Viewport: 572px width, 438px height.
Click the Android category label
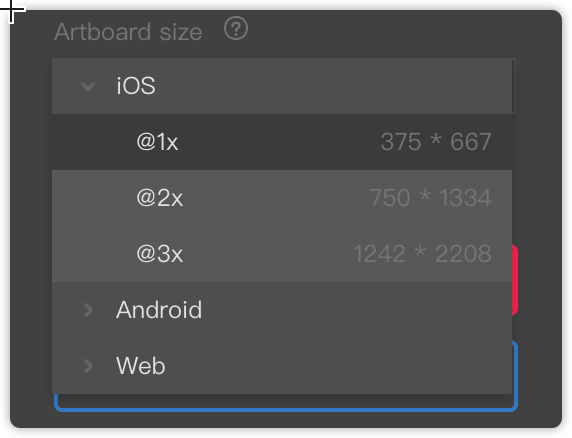pos(159,310)
